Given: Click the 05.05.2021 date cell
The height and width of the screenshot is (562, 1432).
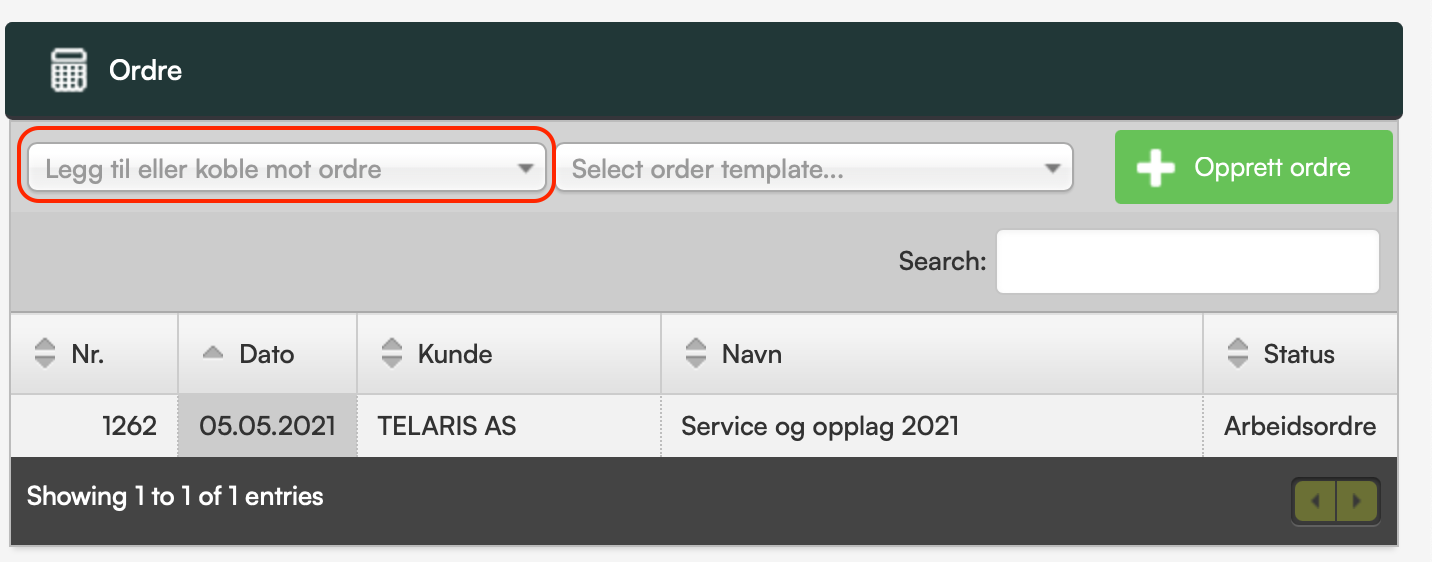Looking at the screenshot, I should (x=267, y=427).
